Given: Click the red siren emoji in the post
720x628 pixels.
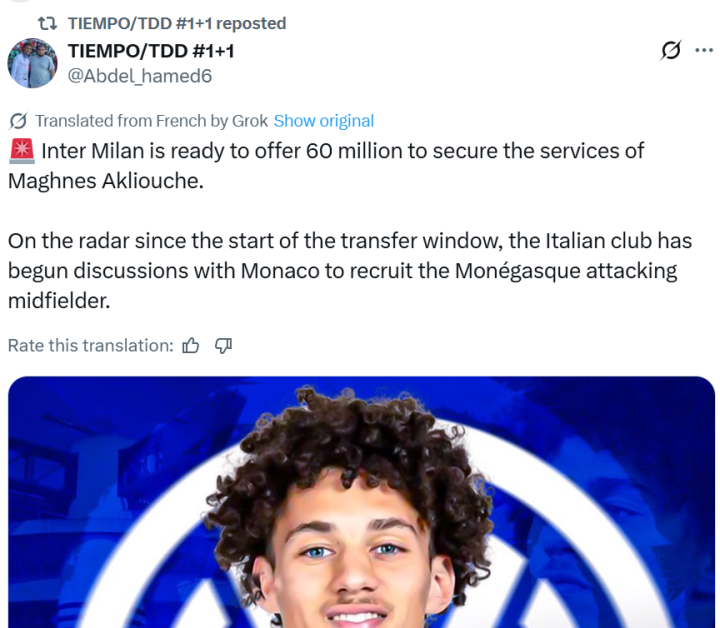Looking at the screenshot, I should coord(22,151).
